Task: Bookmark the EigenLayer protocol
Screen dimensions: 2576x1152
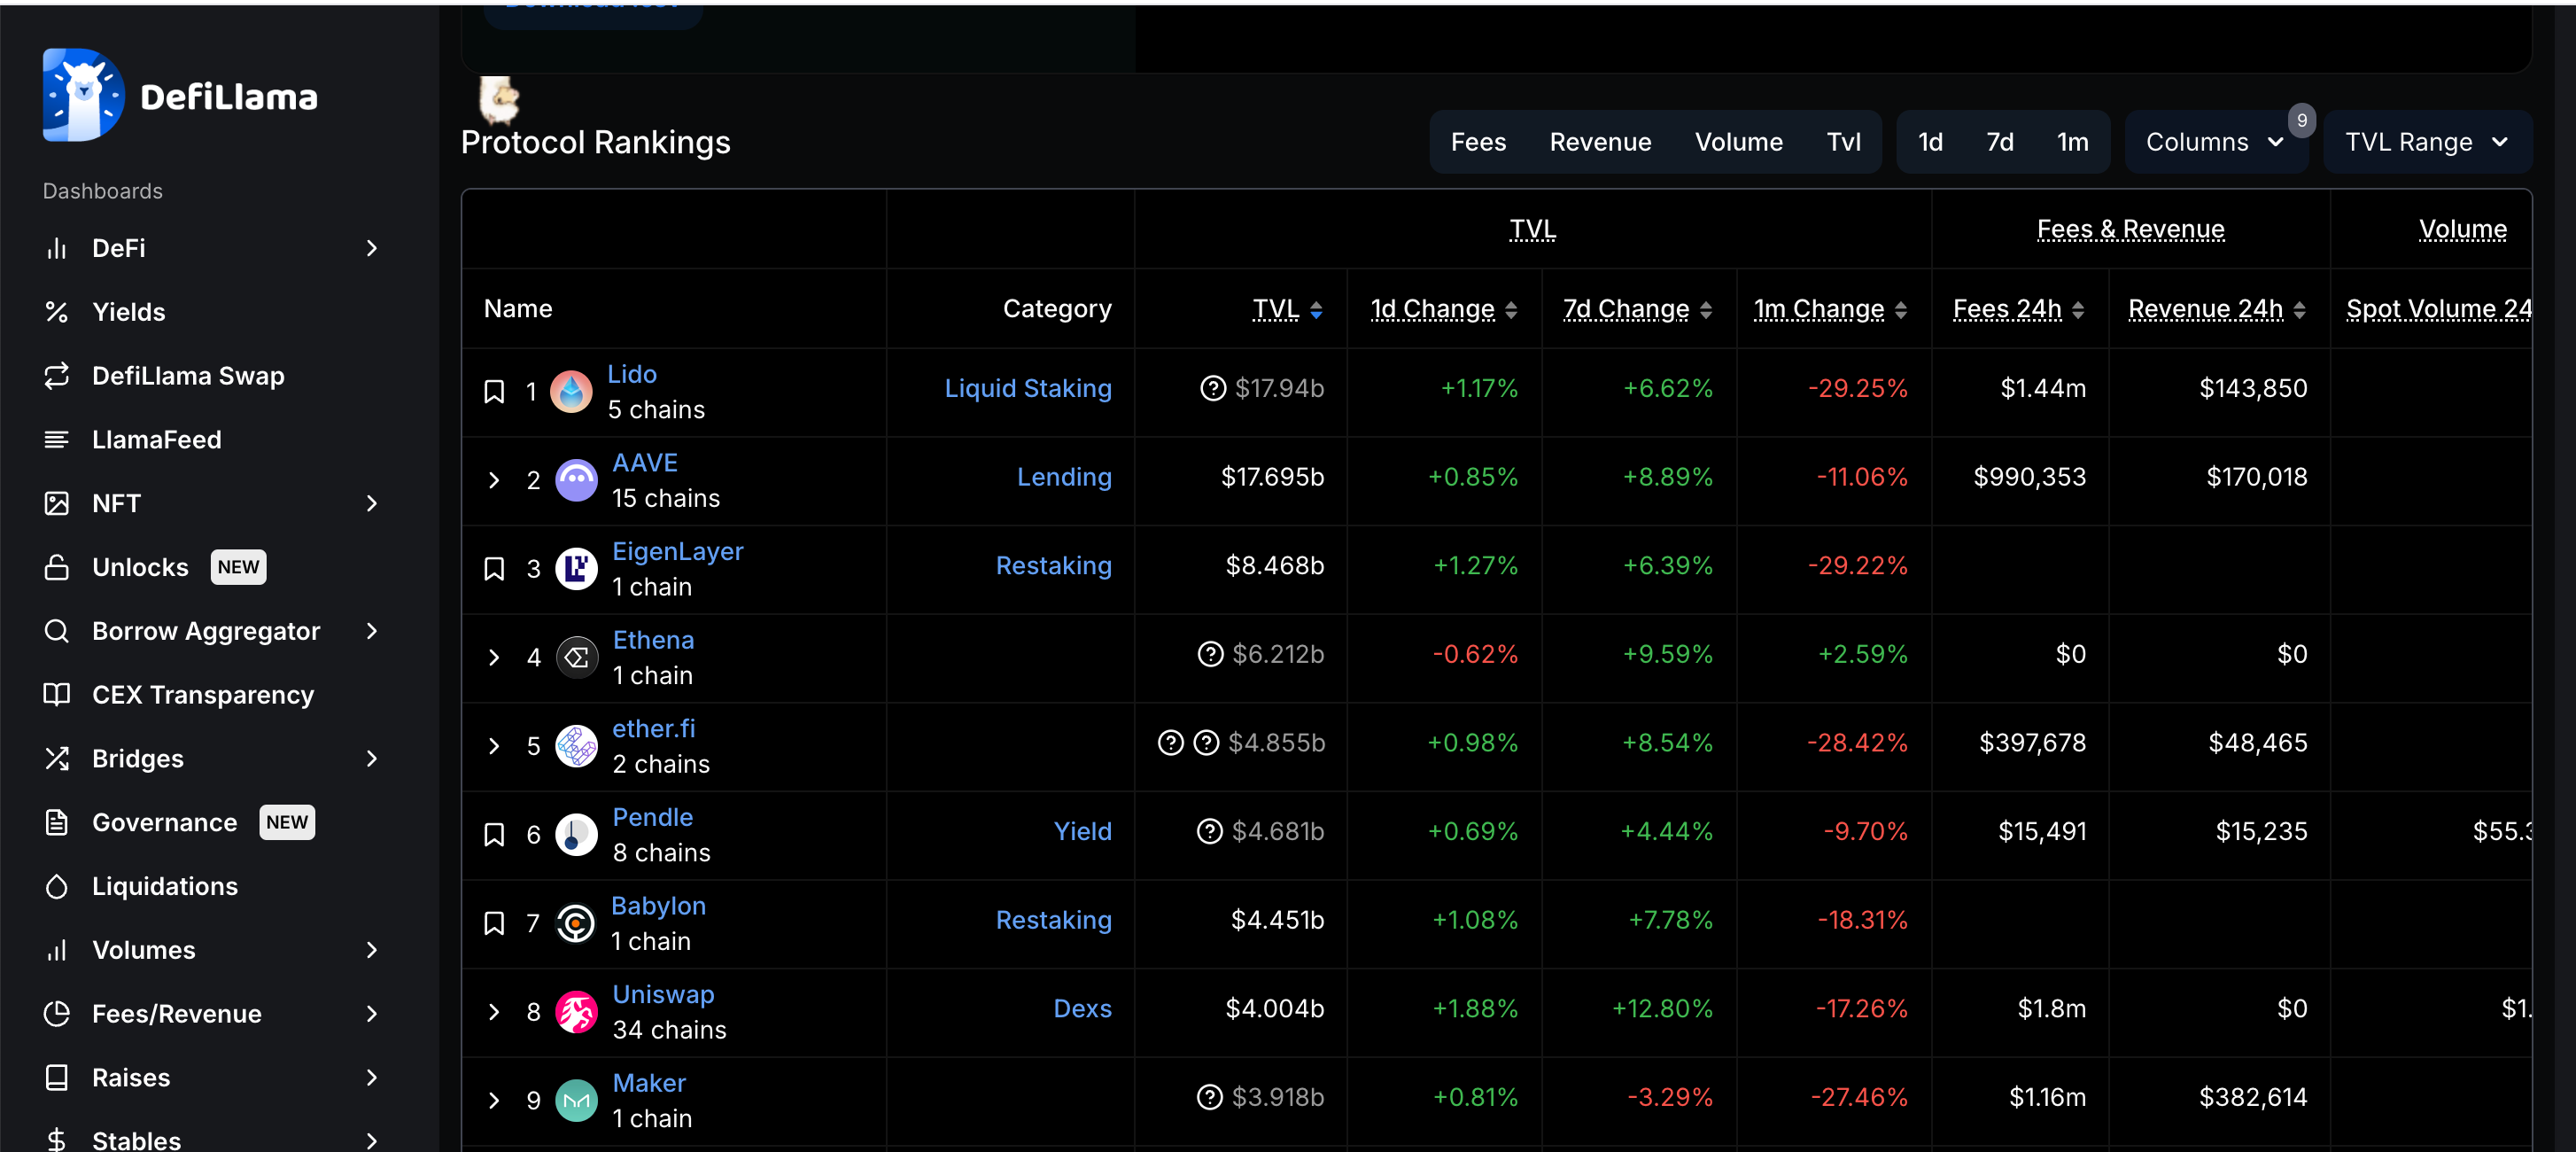Action: tap(494, 569)
